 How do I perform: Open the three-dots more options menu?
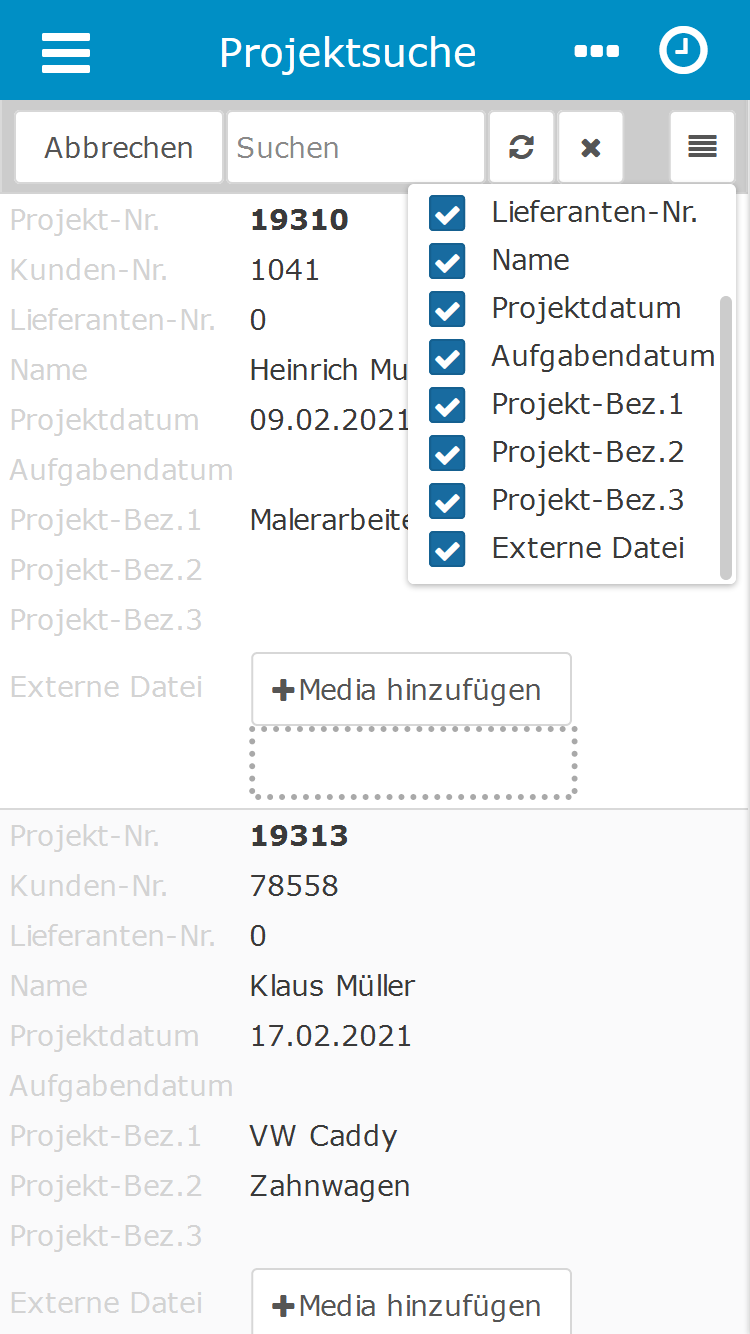pos(596,52)
